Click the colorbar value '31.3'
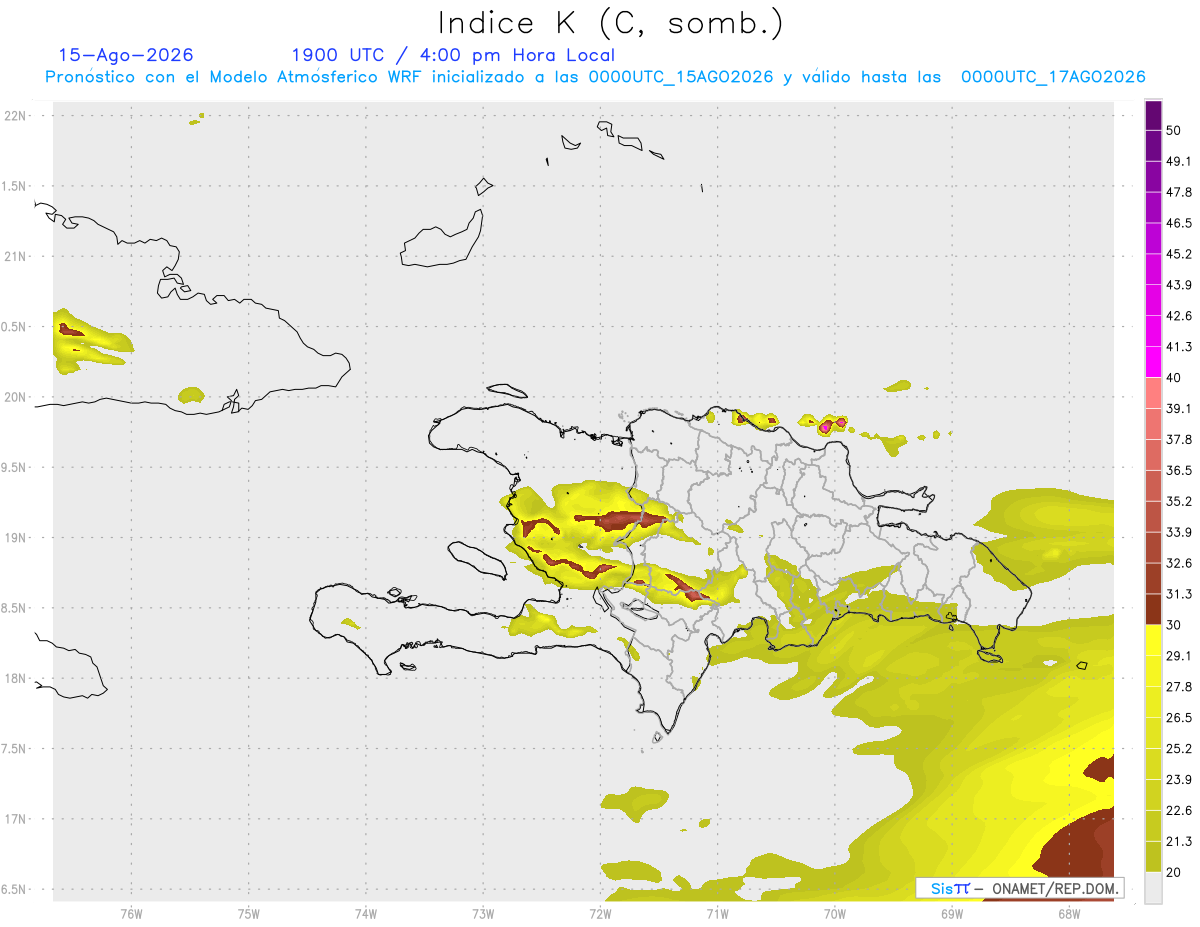This screenshot has height=927, width=1200. (1179, 594)
